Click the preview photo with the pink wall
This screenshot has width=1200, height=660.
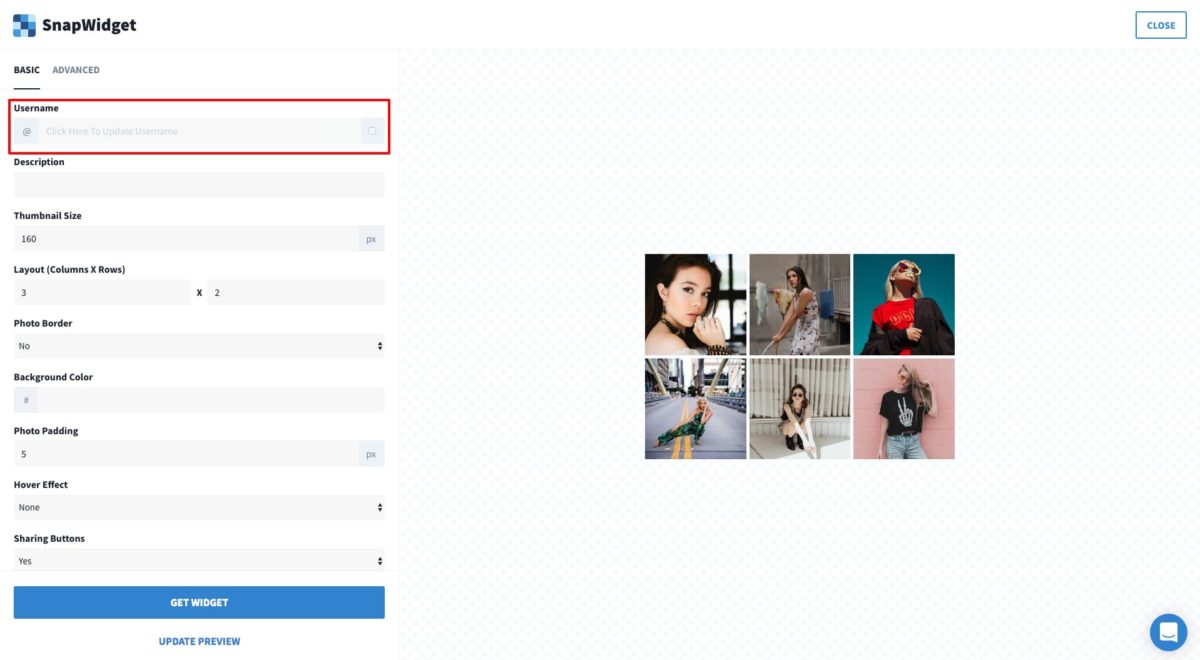pos(904,409)
